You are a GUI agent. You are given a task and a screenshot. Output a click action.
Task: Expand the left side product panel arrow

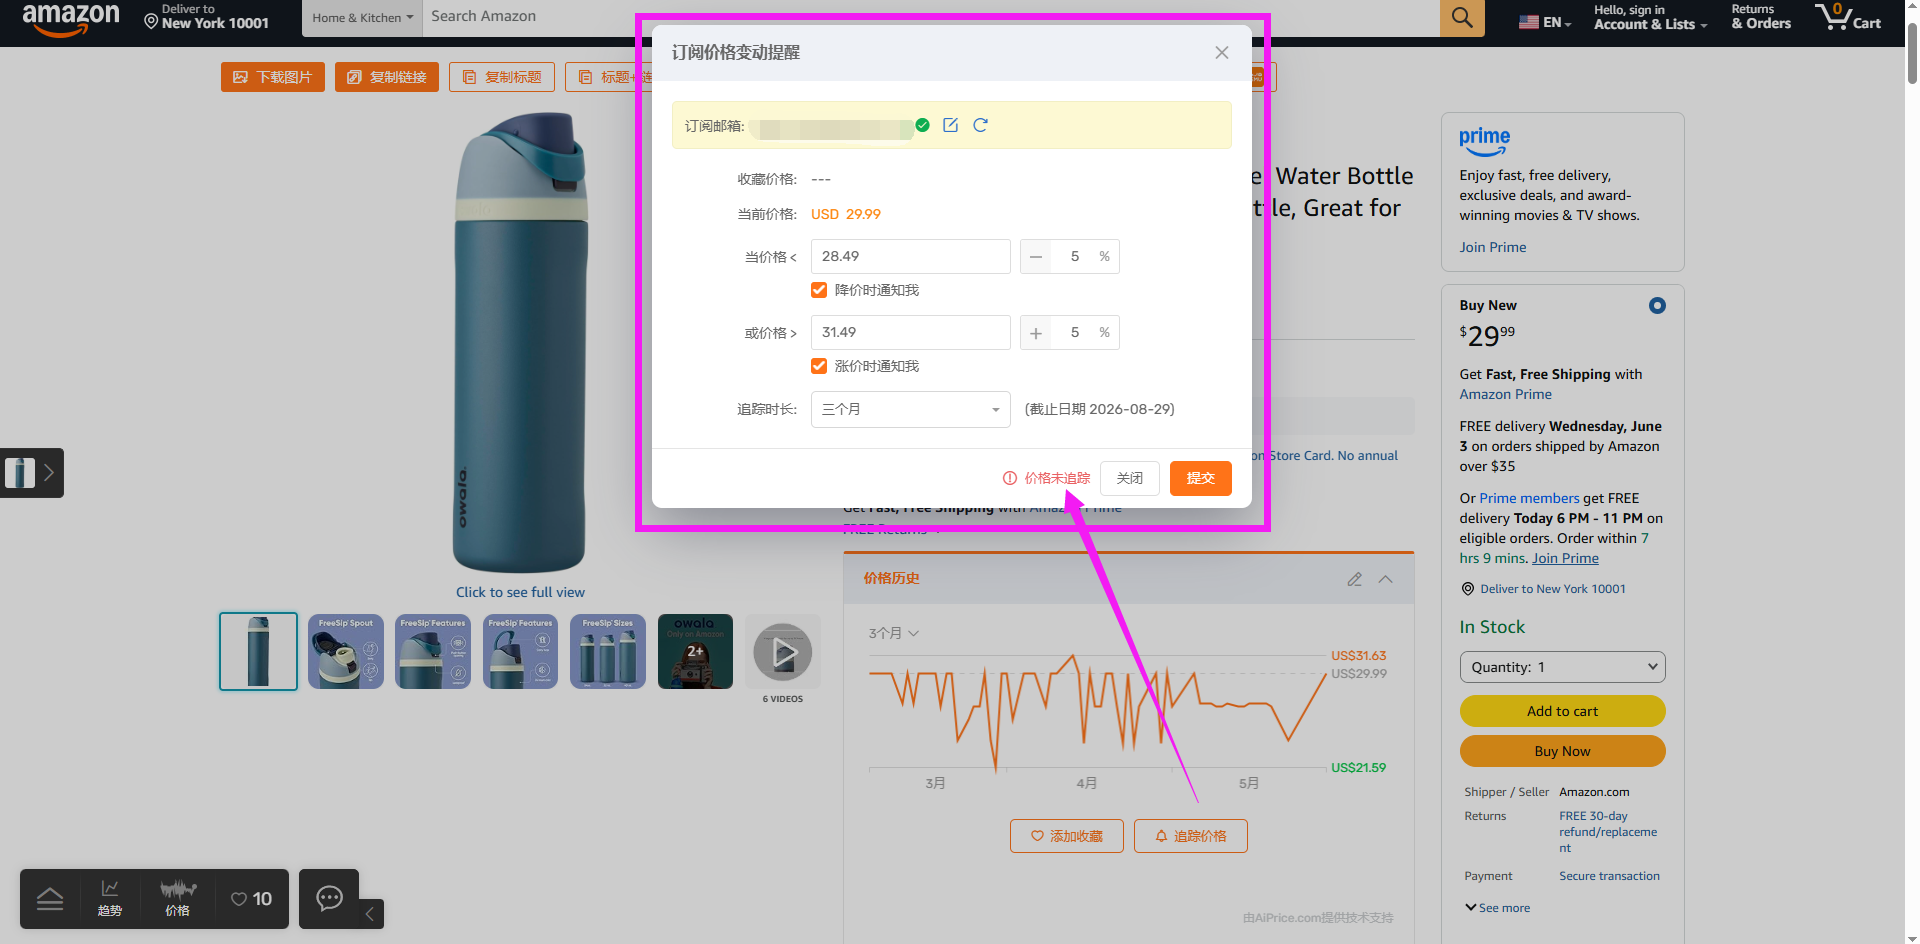48,473
